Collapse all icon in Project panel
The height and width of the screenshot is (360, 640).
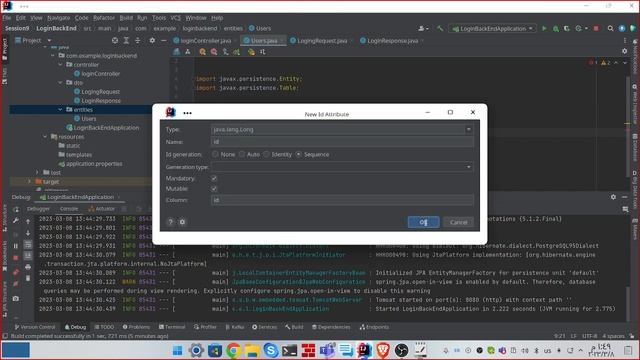point(138,40)
